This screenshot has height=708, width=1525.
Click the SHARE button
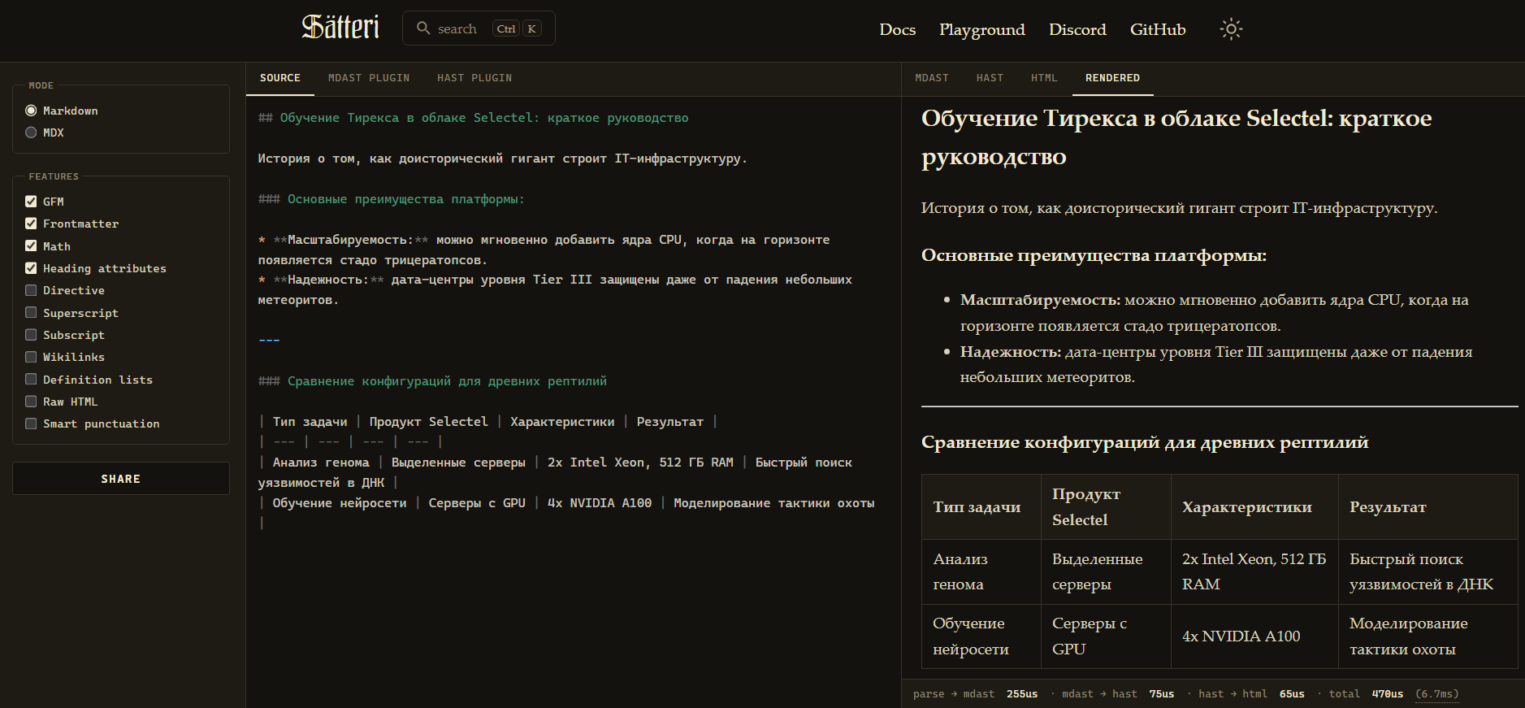coord(121,479)
